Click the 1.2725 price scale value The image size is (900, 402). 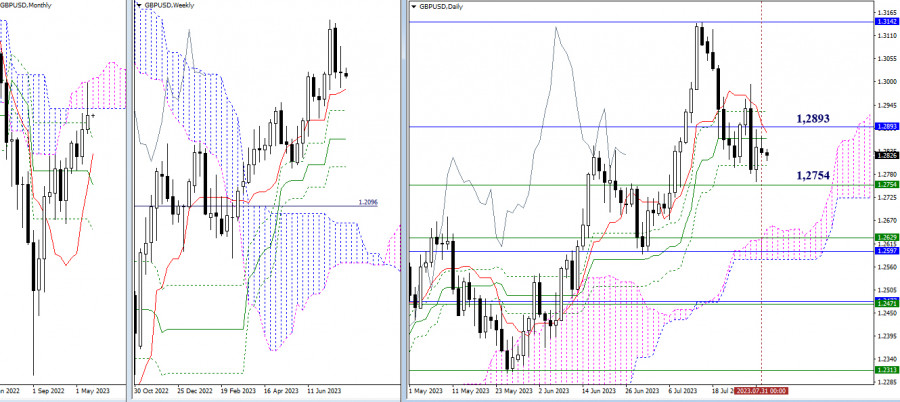[886, 198]
